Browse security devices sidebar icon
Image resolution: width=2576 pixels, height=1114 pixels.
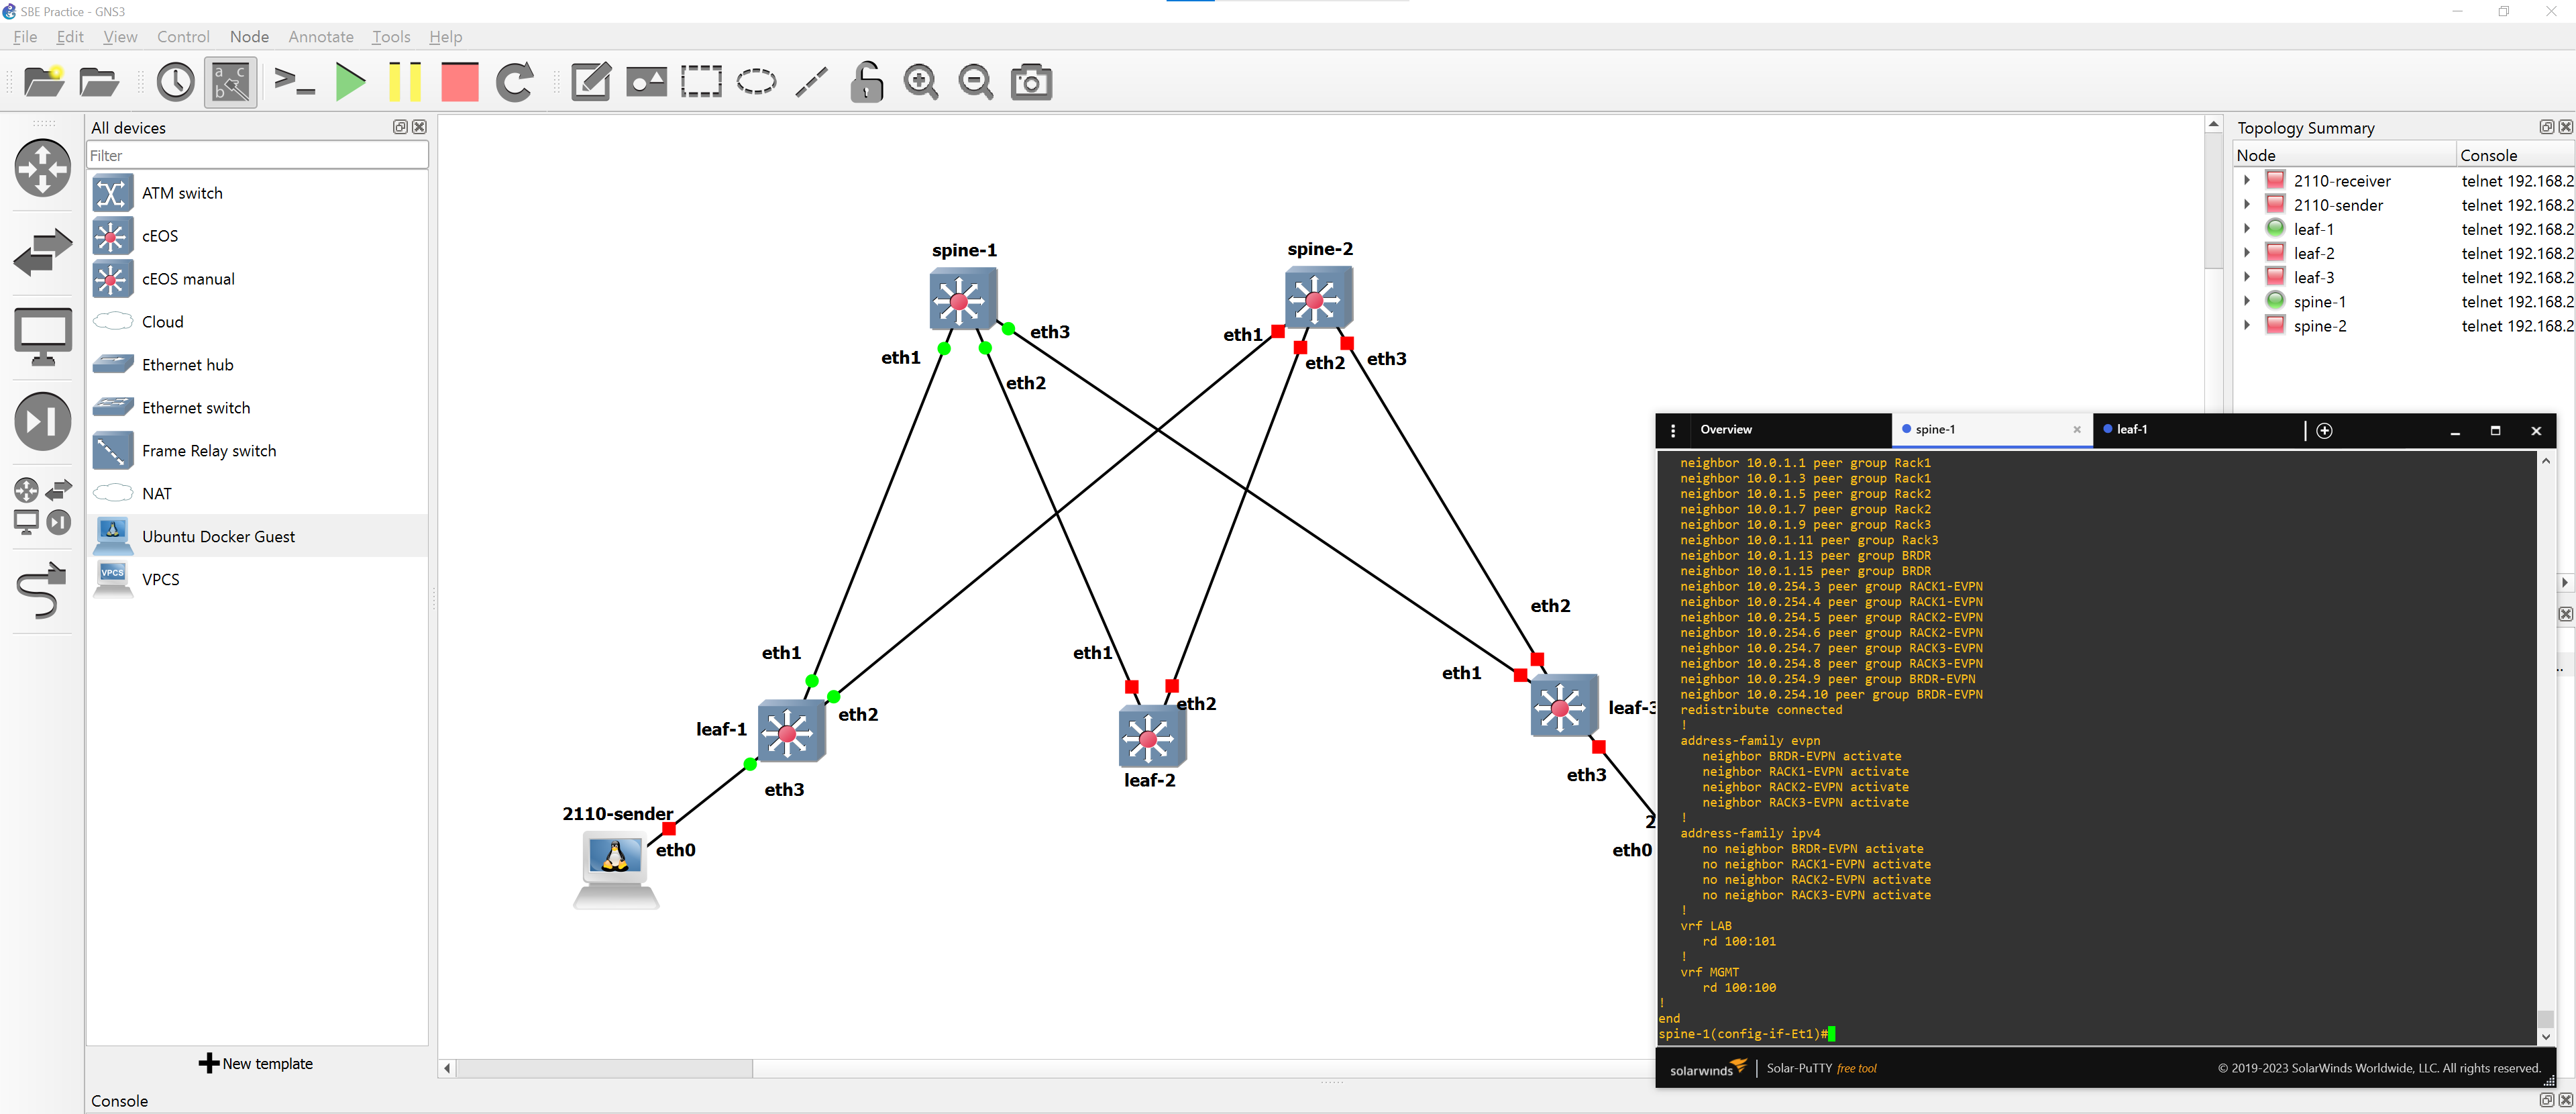[x=43, y=421]
